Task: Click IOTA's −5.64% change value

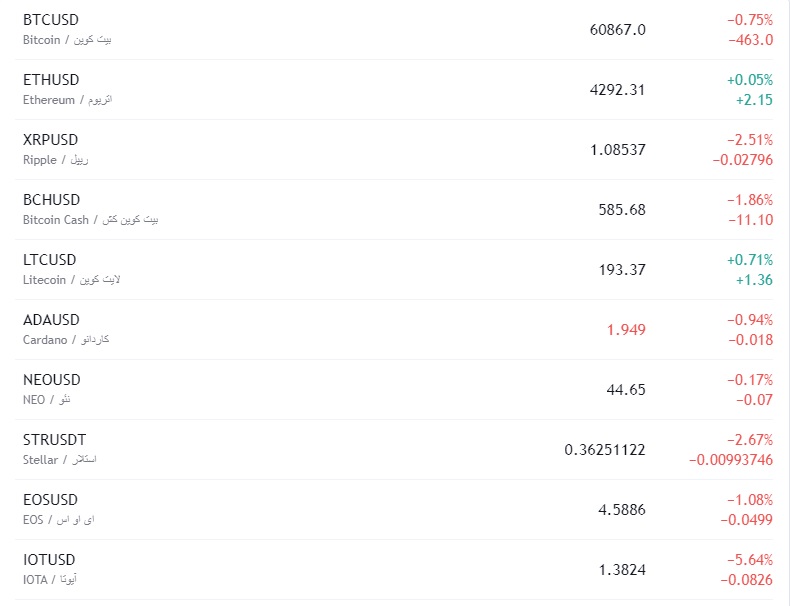Action: coord(750,560)
